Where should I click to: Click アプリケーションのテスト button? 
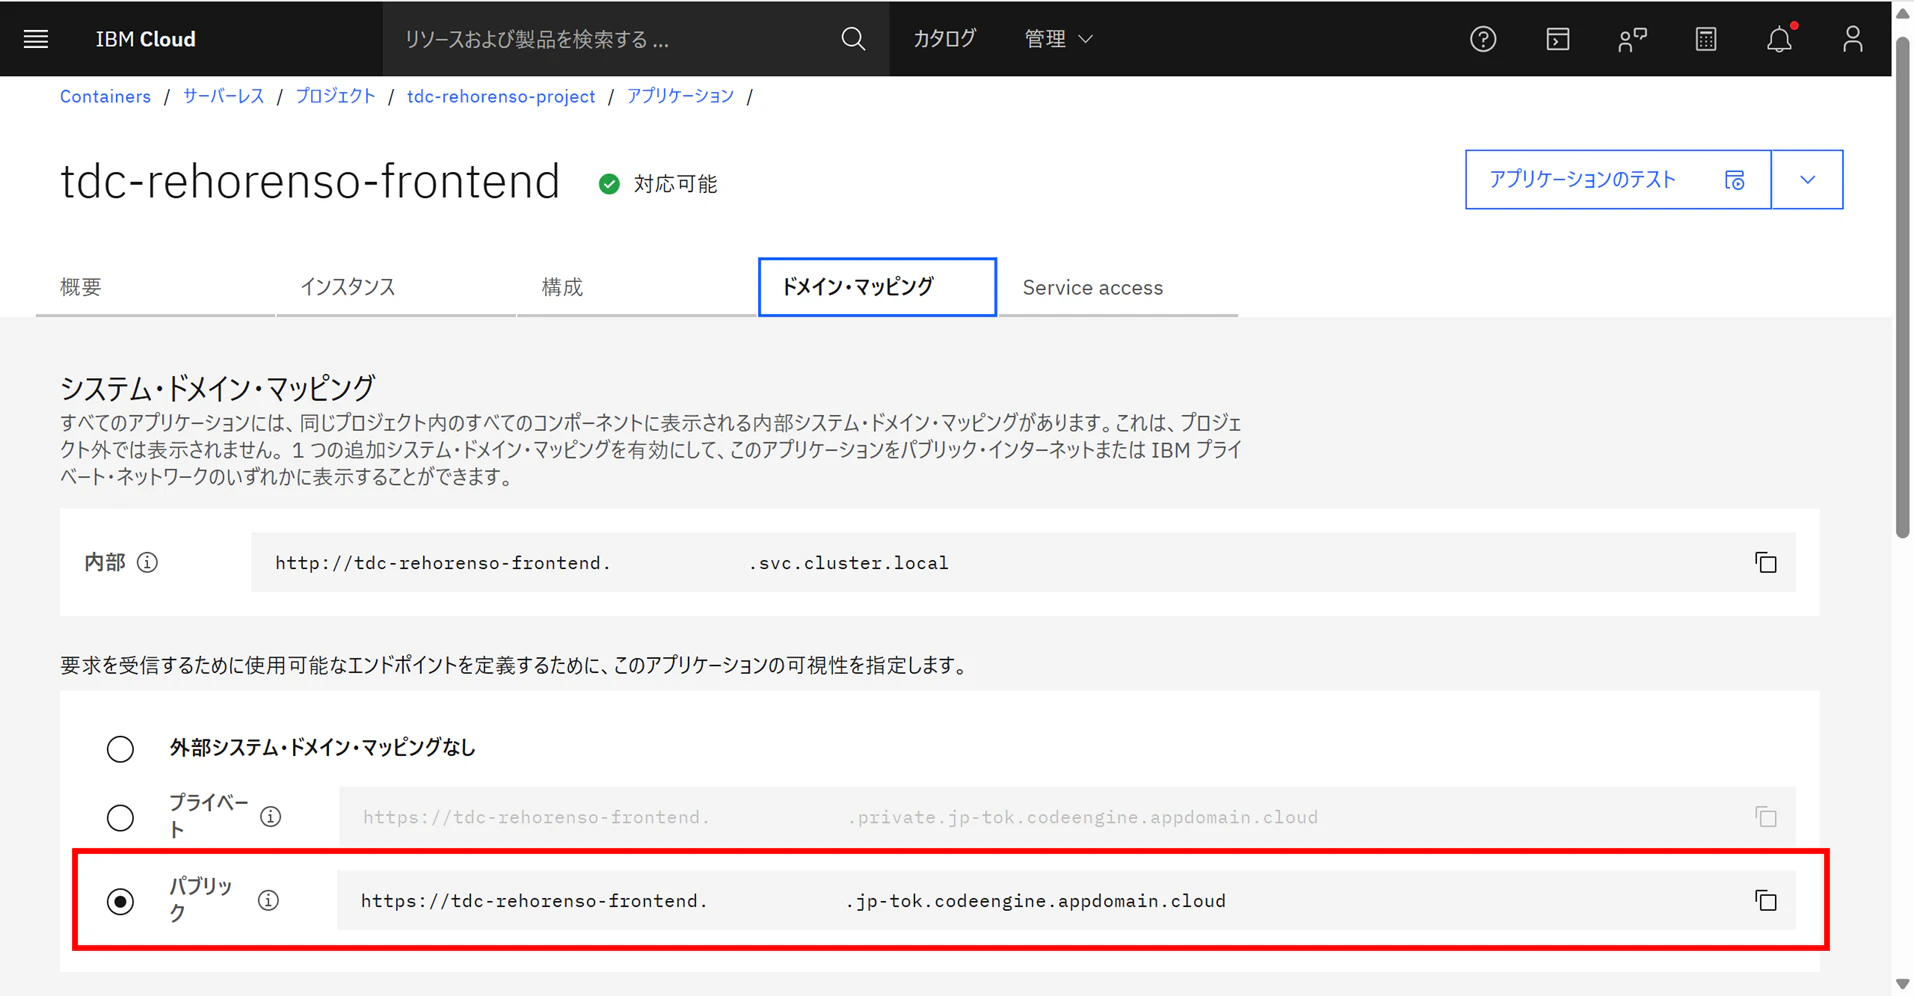click(x=1618, y=180)
